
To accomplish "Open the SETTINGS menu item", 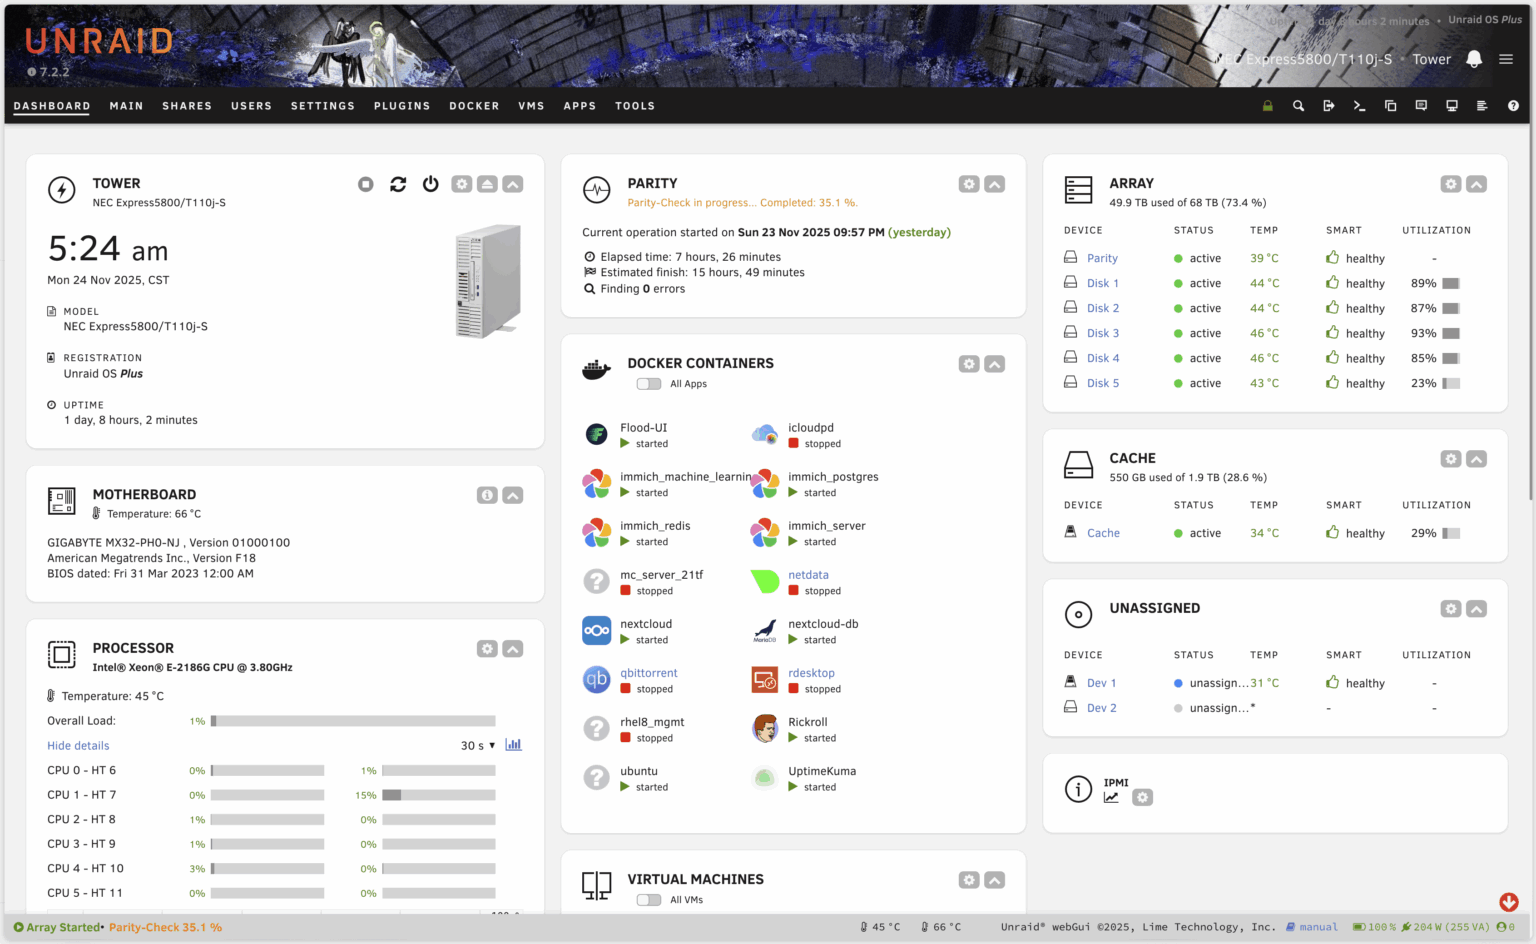I will tap(322, 106).
